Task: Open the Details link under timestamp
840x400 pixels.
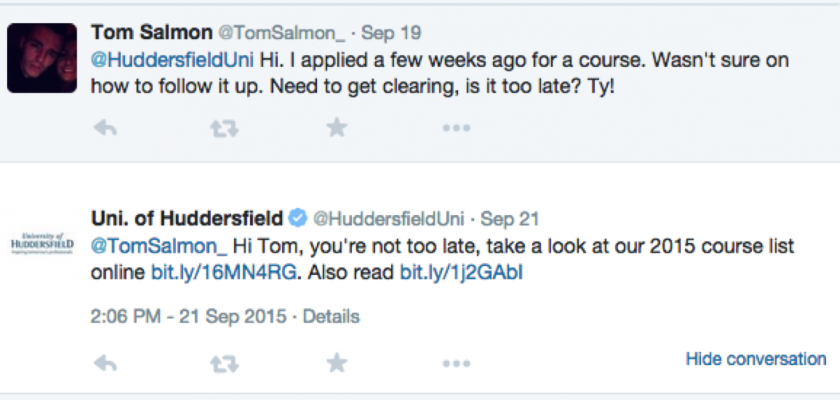Action: pos(331,316)
